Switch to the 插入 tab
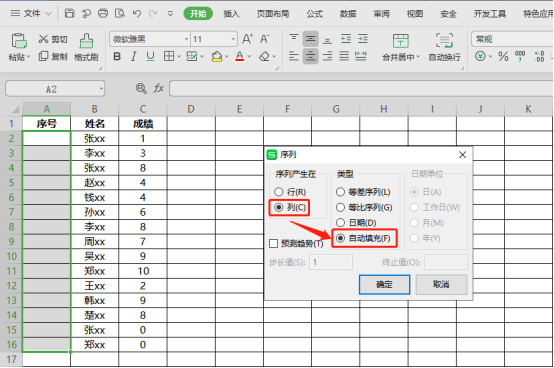The width and height of the screenshot is (554, 368). point(231,14)
